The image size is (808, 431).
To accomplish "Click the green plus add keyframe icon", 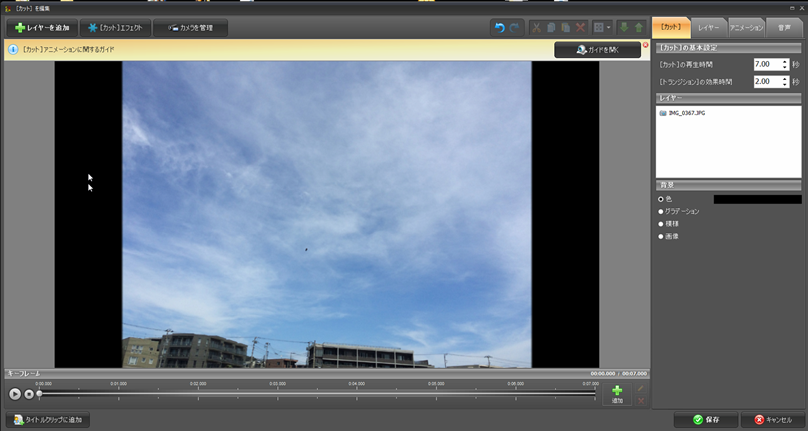I will coord(617,390).
